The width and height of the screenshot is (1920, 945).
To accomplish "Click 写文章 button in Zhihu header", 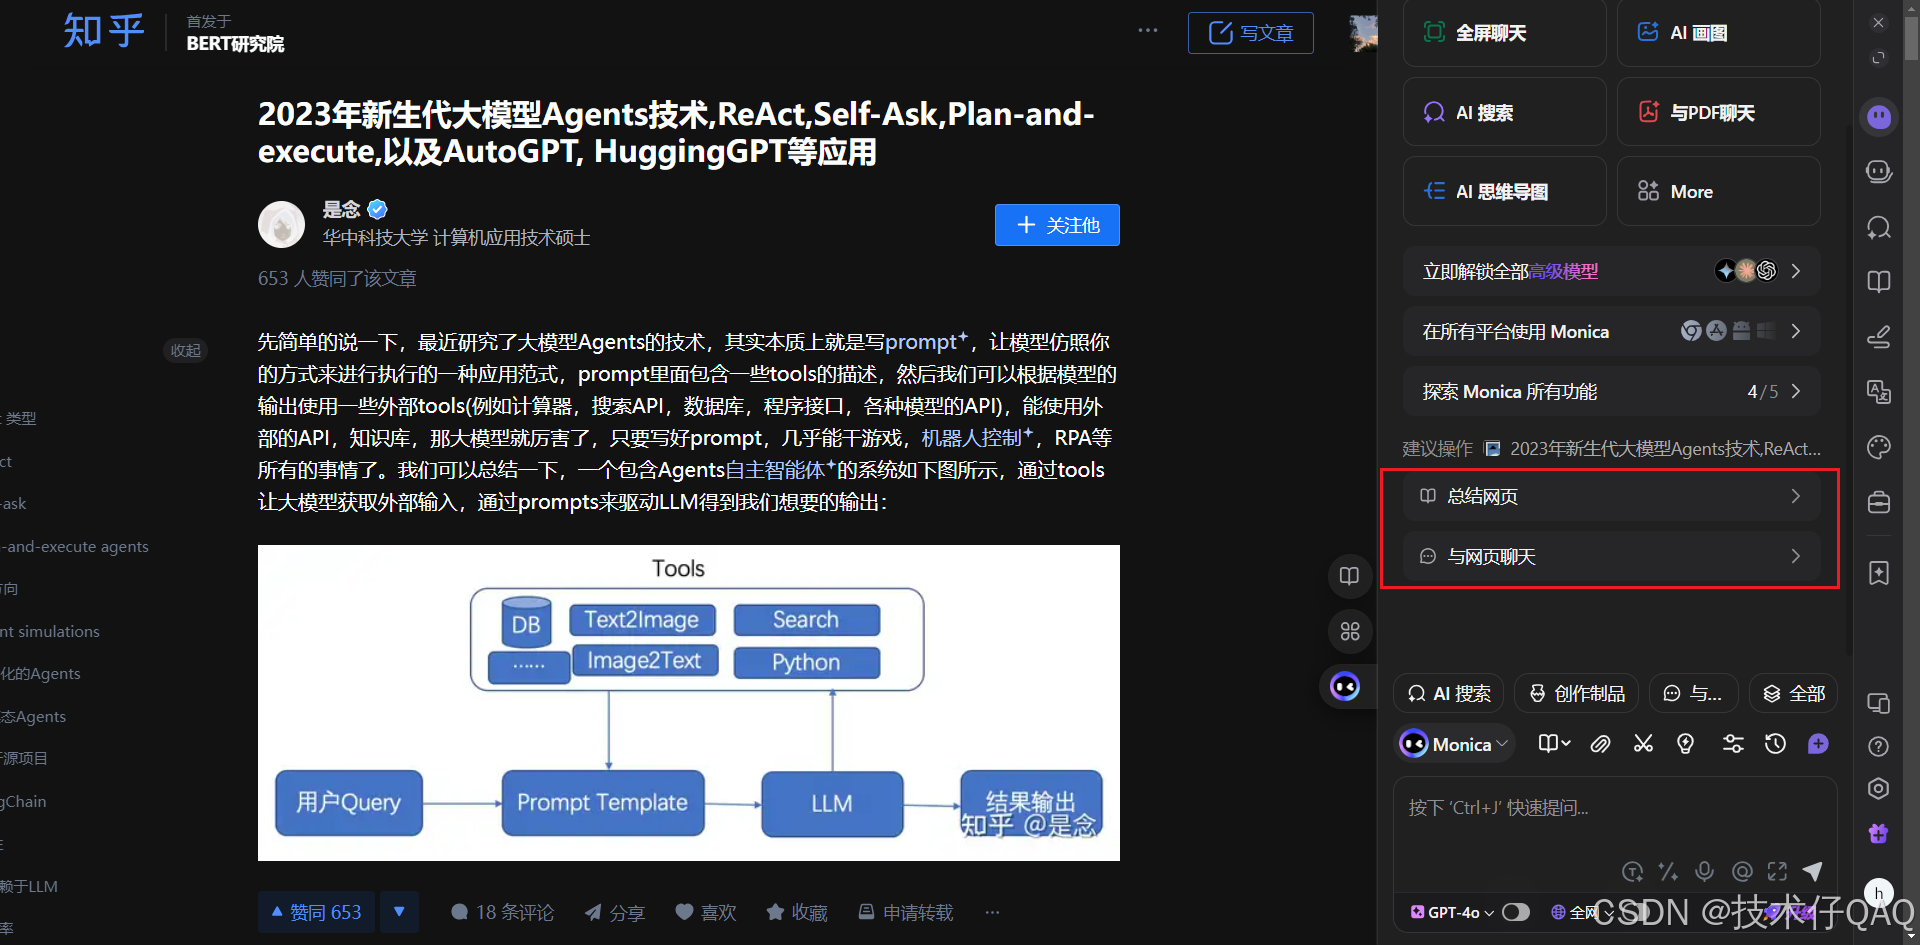I will click(1251, 33).
